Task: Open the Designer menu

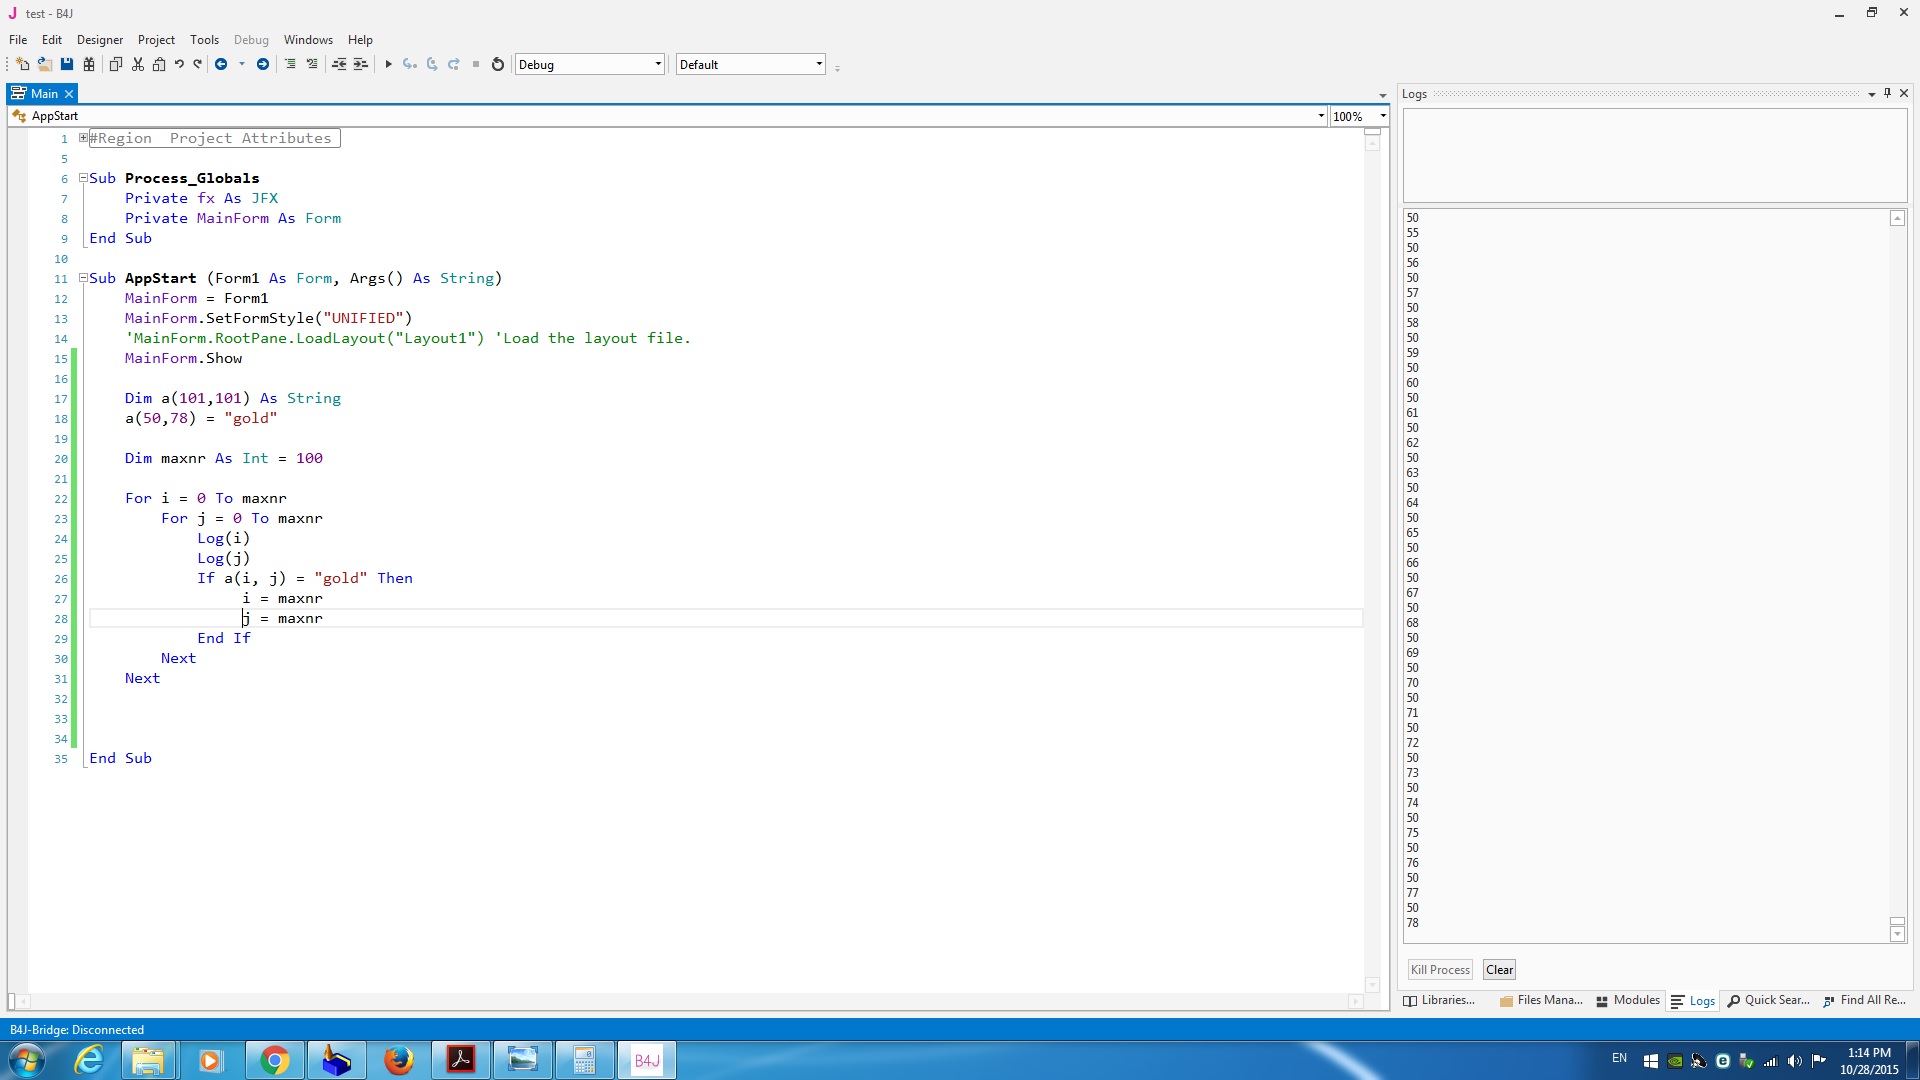Action: (x=100, y=40)
